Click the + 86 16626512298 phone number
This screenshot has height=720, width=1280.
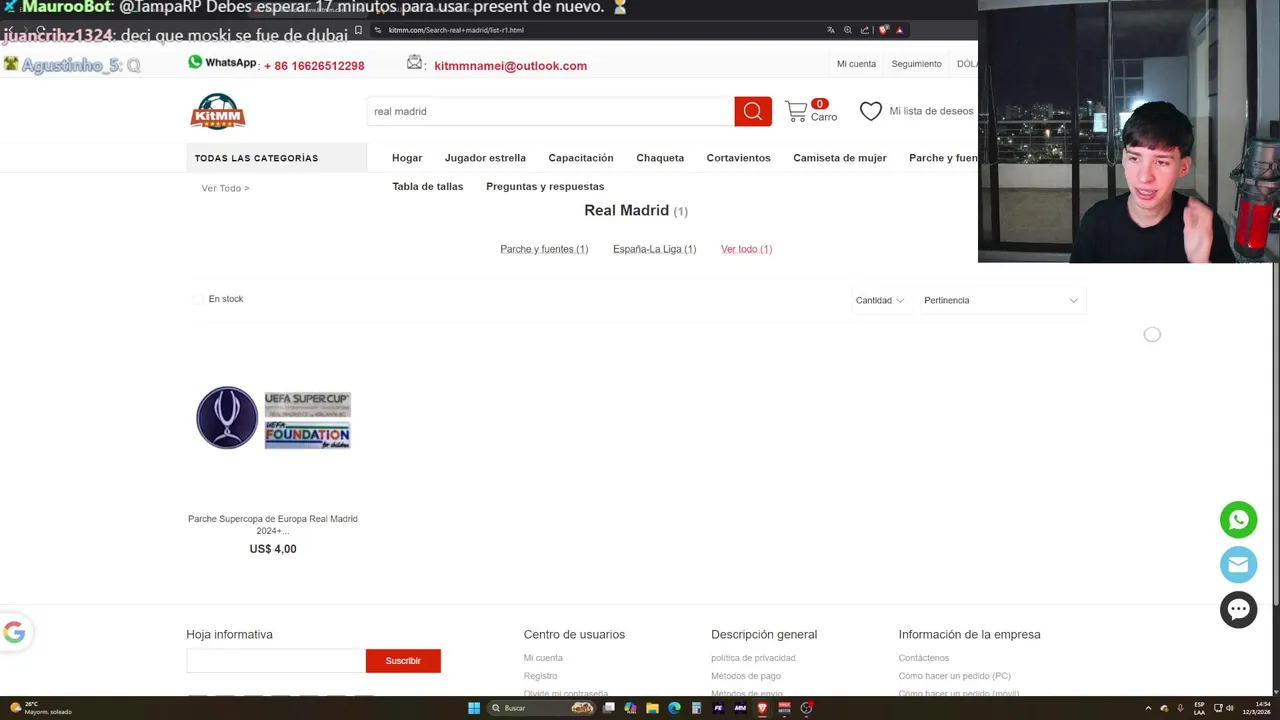click(314, 66)
